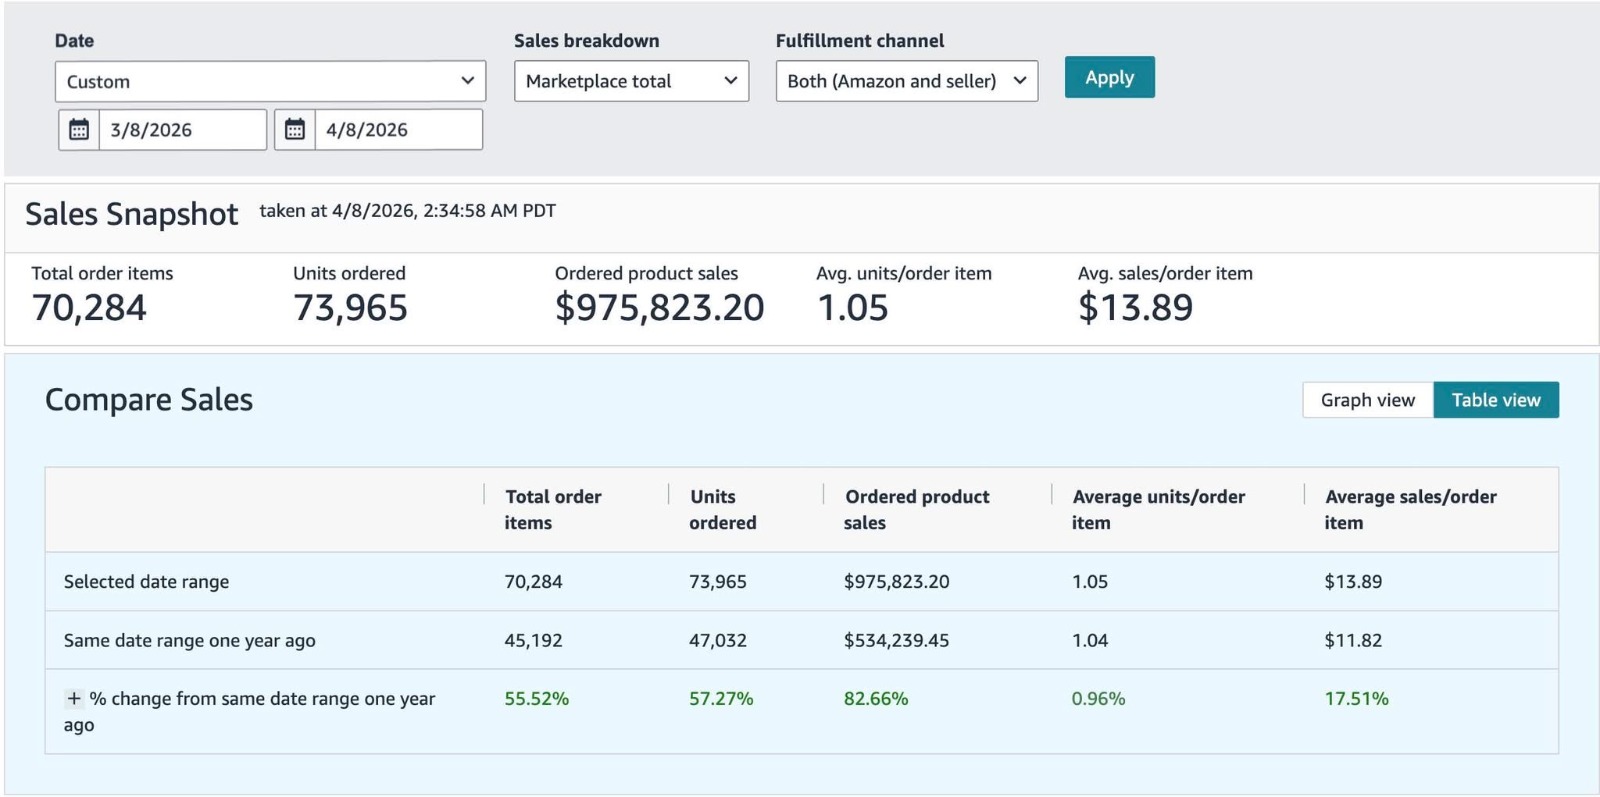Click the Average sales/order item column header
1600x797 pixels.
pos(1410,510)
